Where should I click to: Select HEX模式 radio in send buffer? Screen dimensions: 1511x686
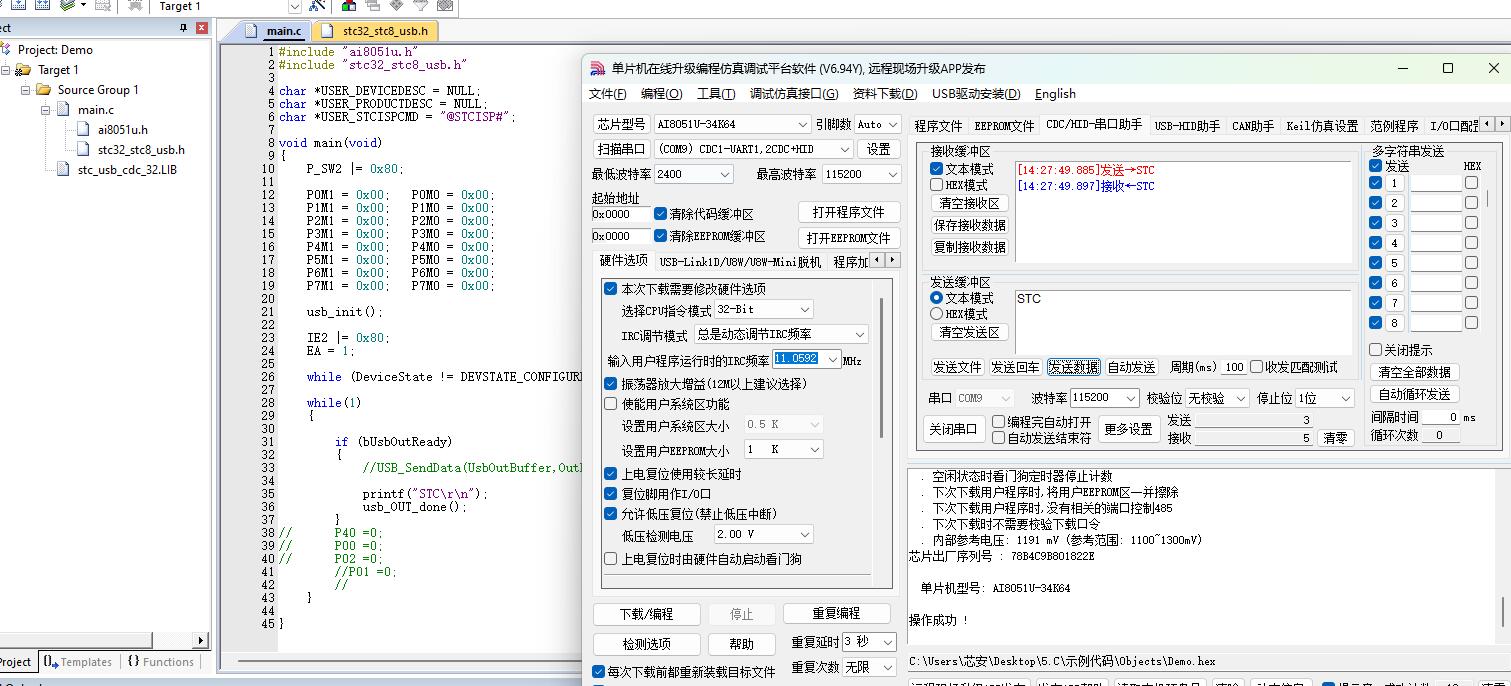pyautogui.click(x=937, y=314)
